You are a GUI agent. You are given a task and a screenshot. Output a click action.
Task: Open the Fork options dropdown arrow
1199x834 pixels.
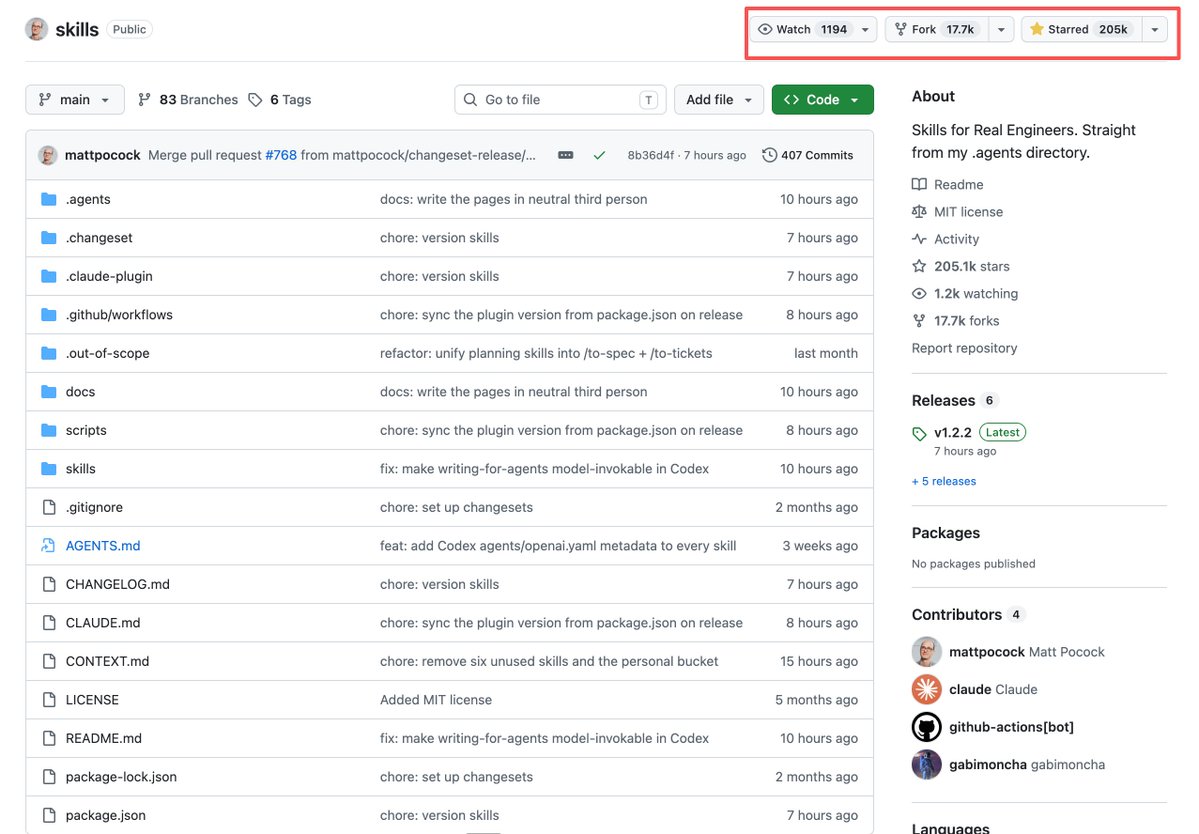click(x=1001, y=29)
